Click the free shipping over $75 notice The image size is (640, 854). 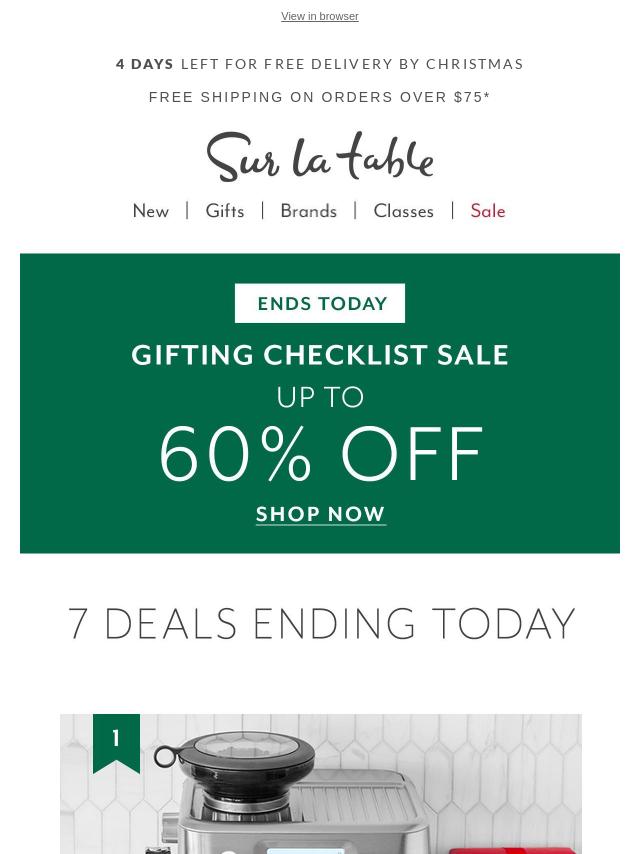click(320, 97)
